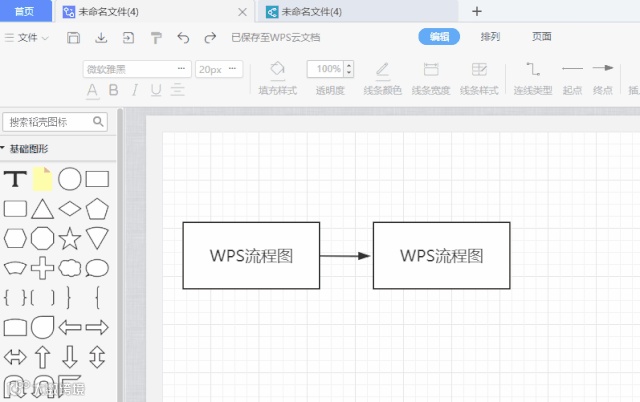This screenshot has height=402, width=640.
Task: Open 连线类型 connector type options
Action: pyautogui.click(x=533, y=78)
